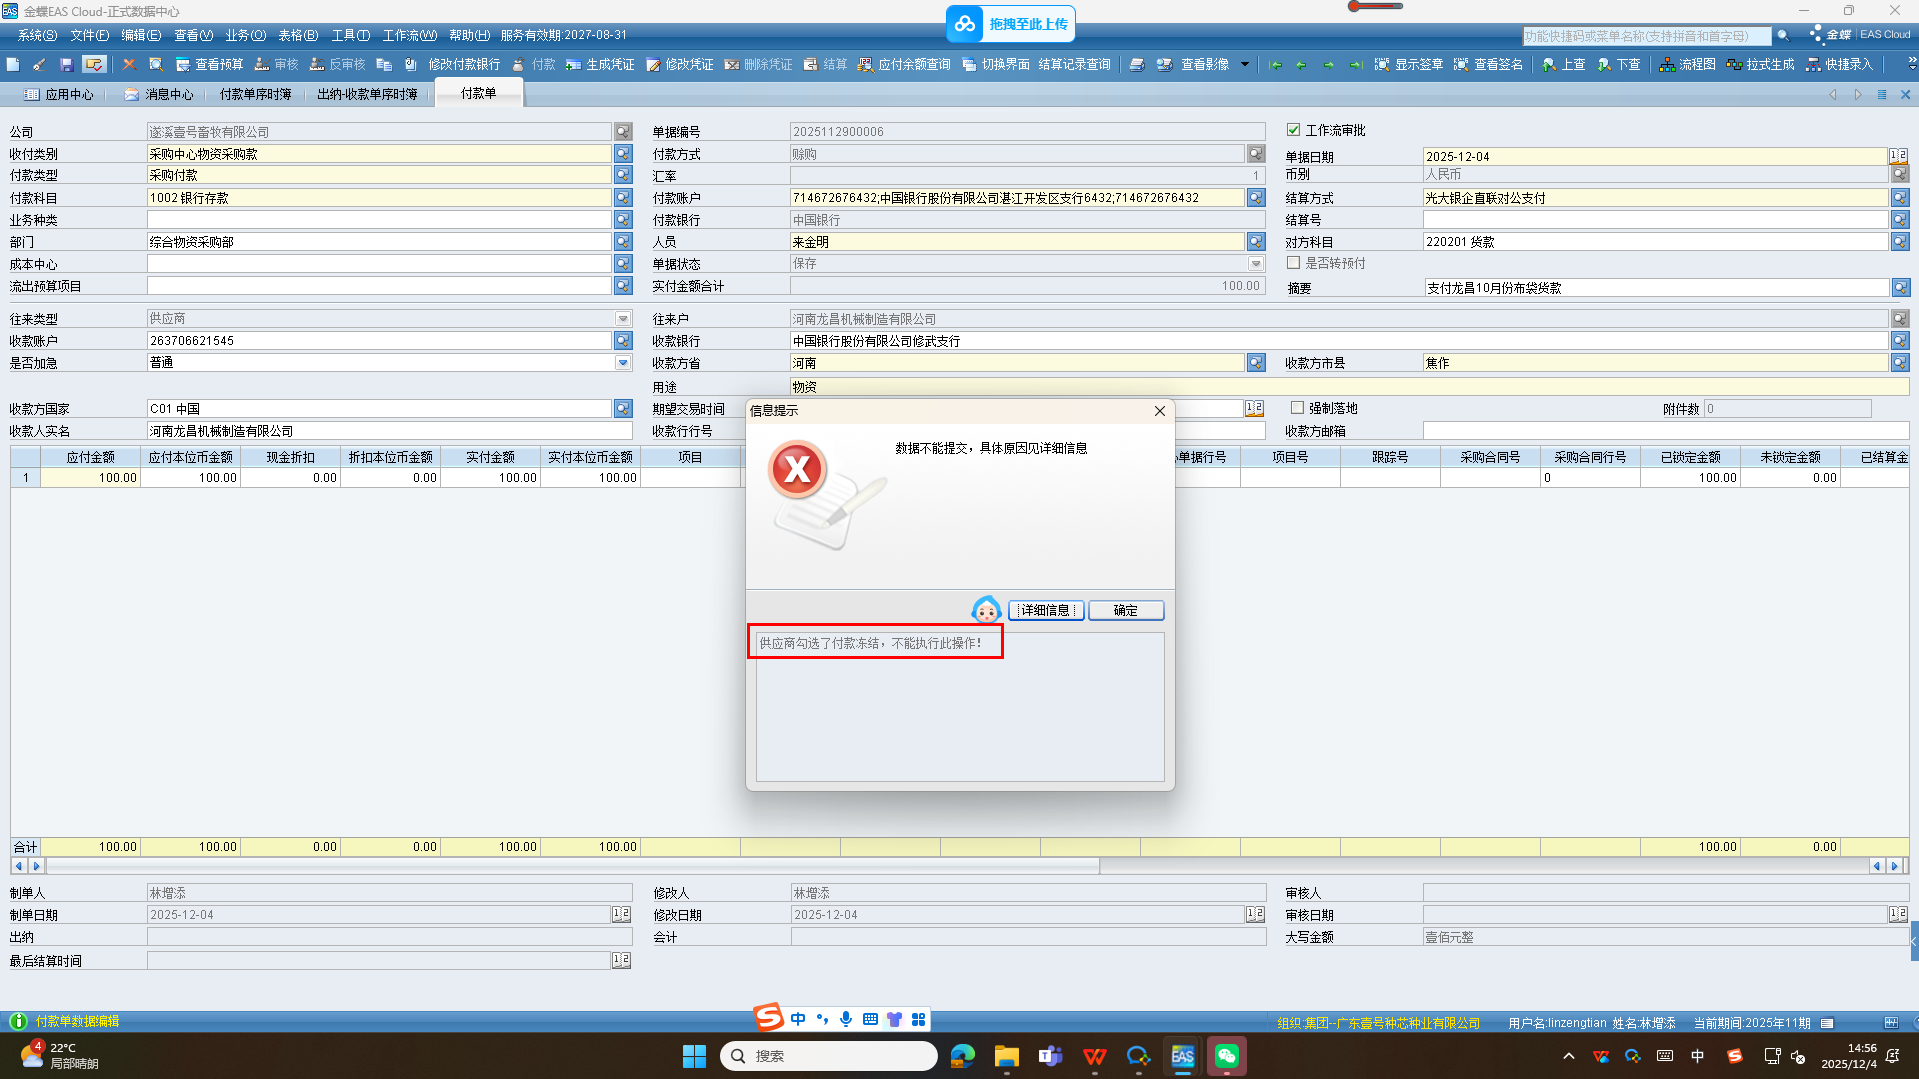The width and height of the screenshot is (1919, 1079).
Task: Uncheck the 工作流审批 checkbox
Action: click(1294, 130)
